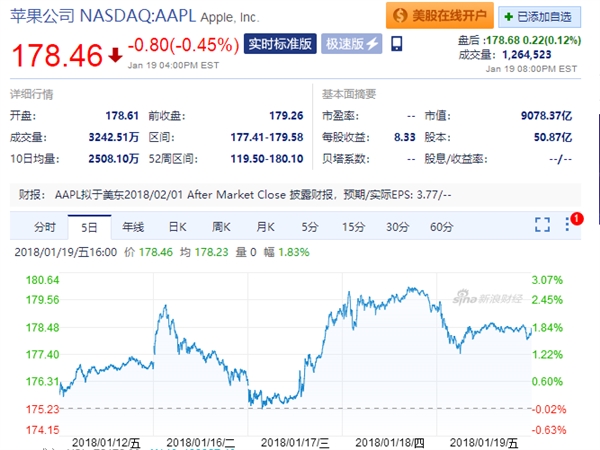
Task: Select the 5日 chart tab
Action: (x=89, y=227)
